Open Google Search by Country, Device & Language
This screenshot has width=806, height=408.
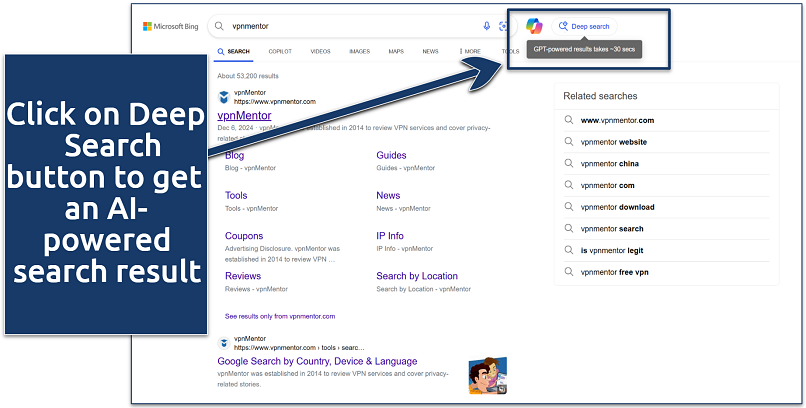[x=317, y=361]
